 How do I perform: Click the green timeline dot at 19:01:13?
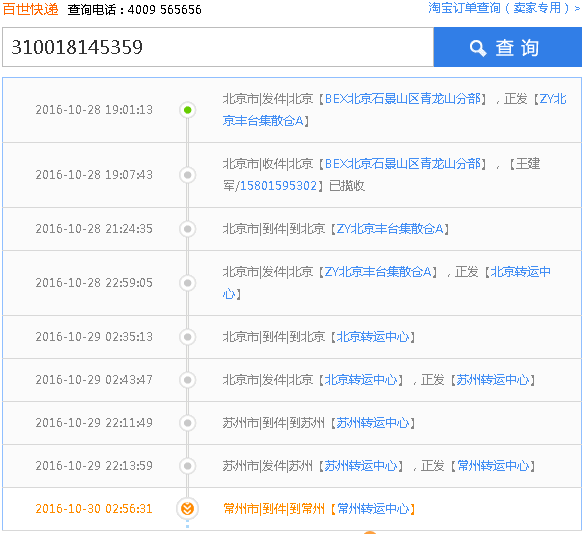click(188, 110)
